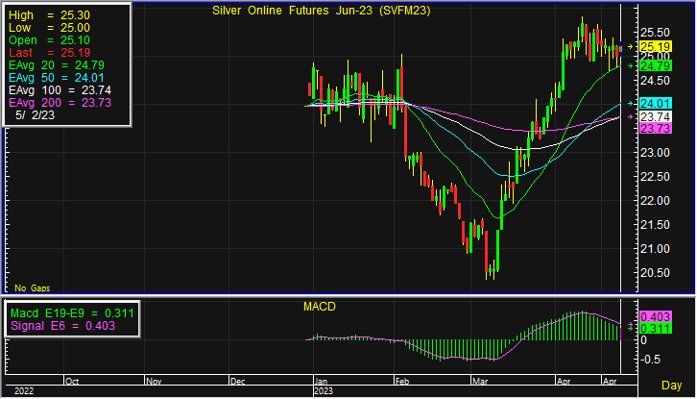Click the EAvg 20 legend row

point(56,65)
